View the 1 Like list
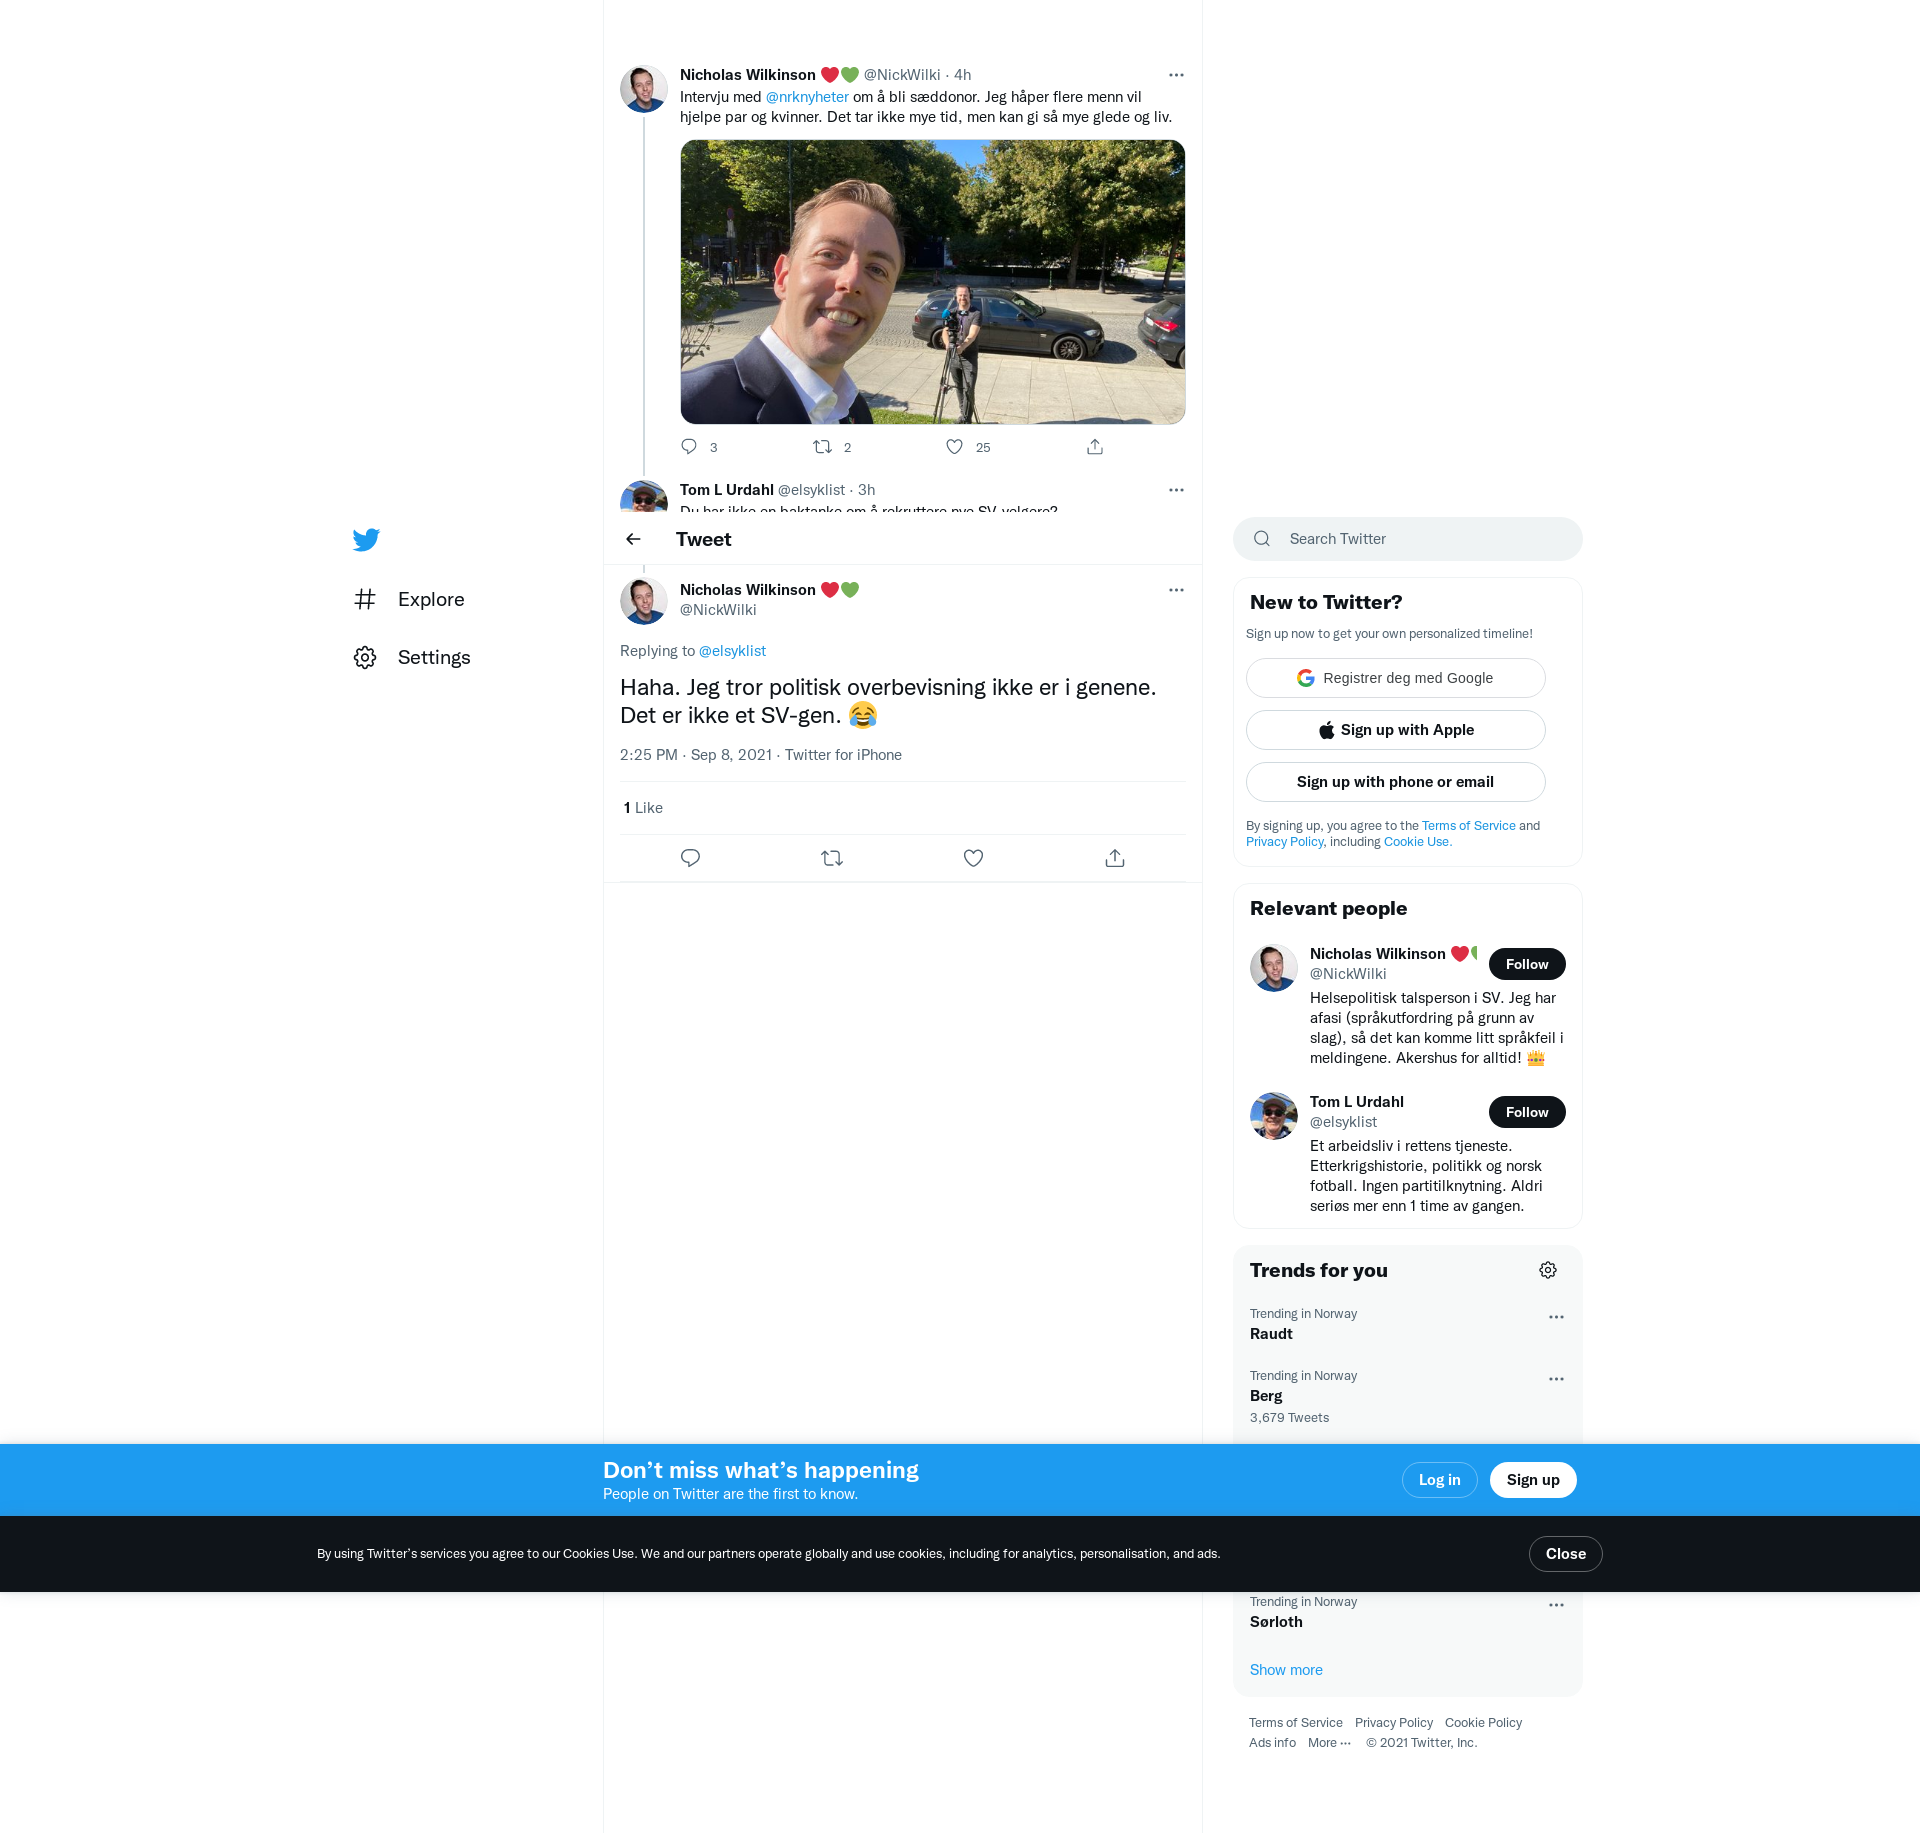Viewport: 1920px width, 1833px height. point(643,808)
